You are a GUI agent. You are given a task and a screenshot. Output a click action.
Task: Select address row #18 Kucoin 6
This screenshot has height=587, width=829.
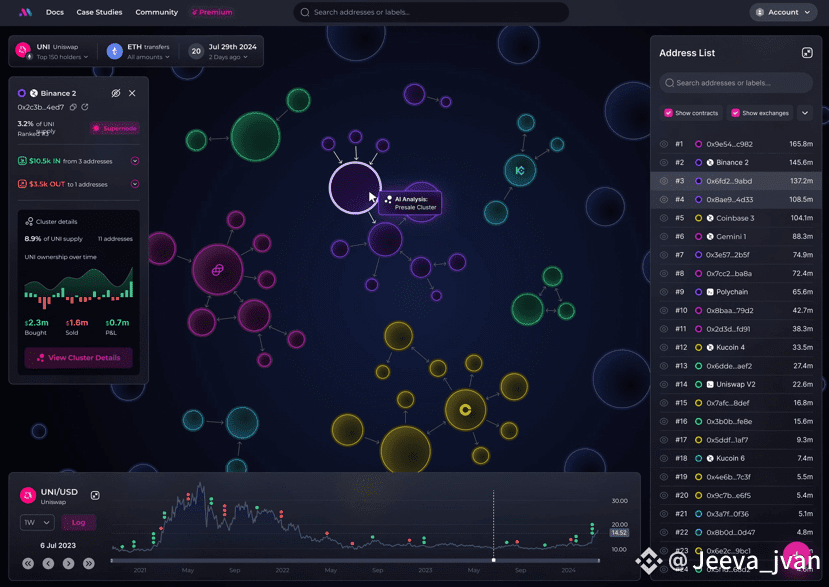(x=735, y=458)
